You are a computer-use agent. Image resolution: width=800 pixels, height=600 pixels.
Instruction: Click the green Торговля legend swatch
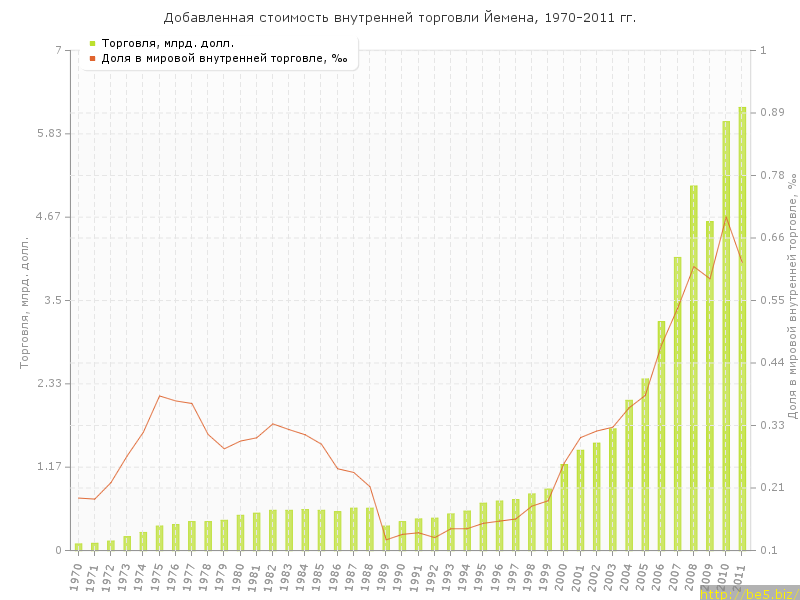(92, 43)
